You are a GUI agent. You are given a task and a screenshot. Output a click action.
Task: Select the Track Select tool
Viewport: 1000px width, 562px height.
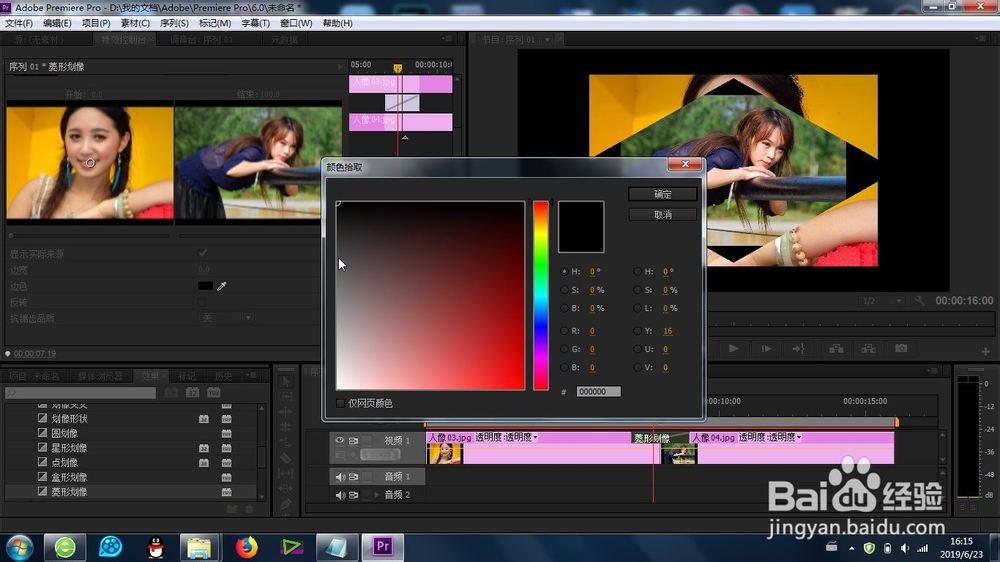(x=285, y=397)
